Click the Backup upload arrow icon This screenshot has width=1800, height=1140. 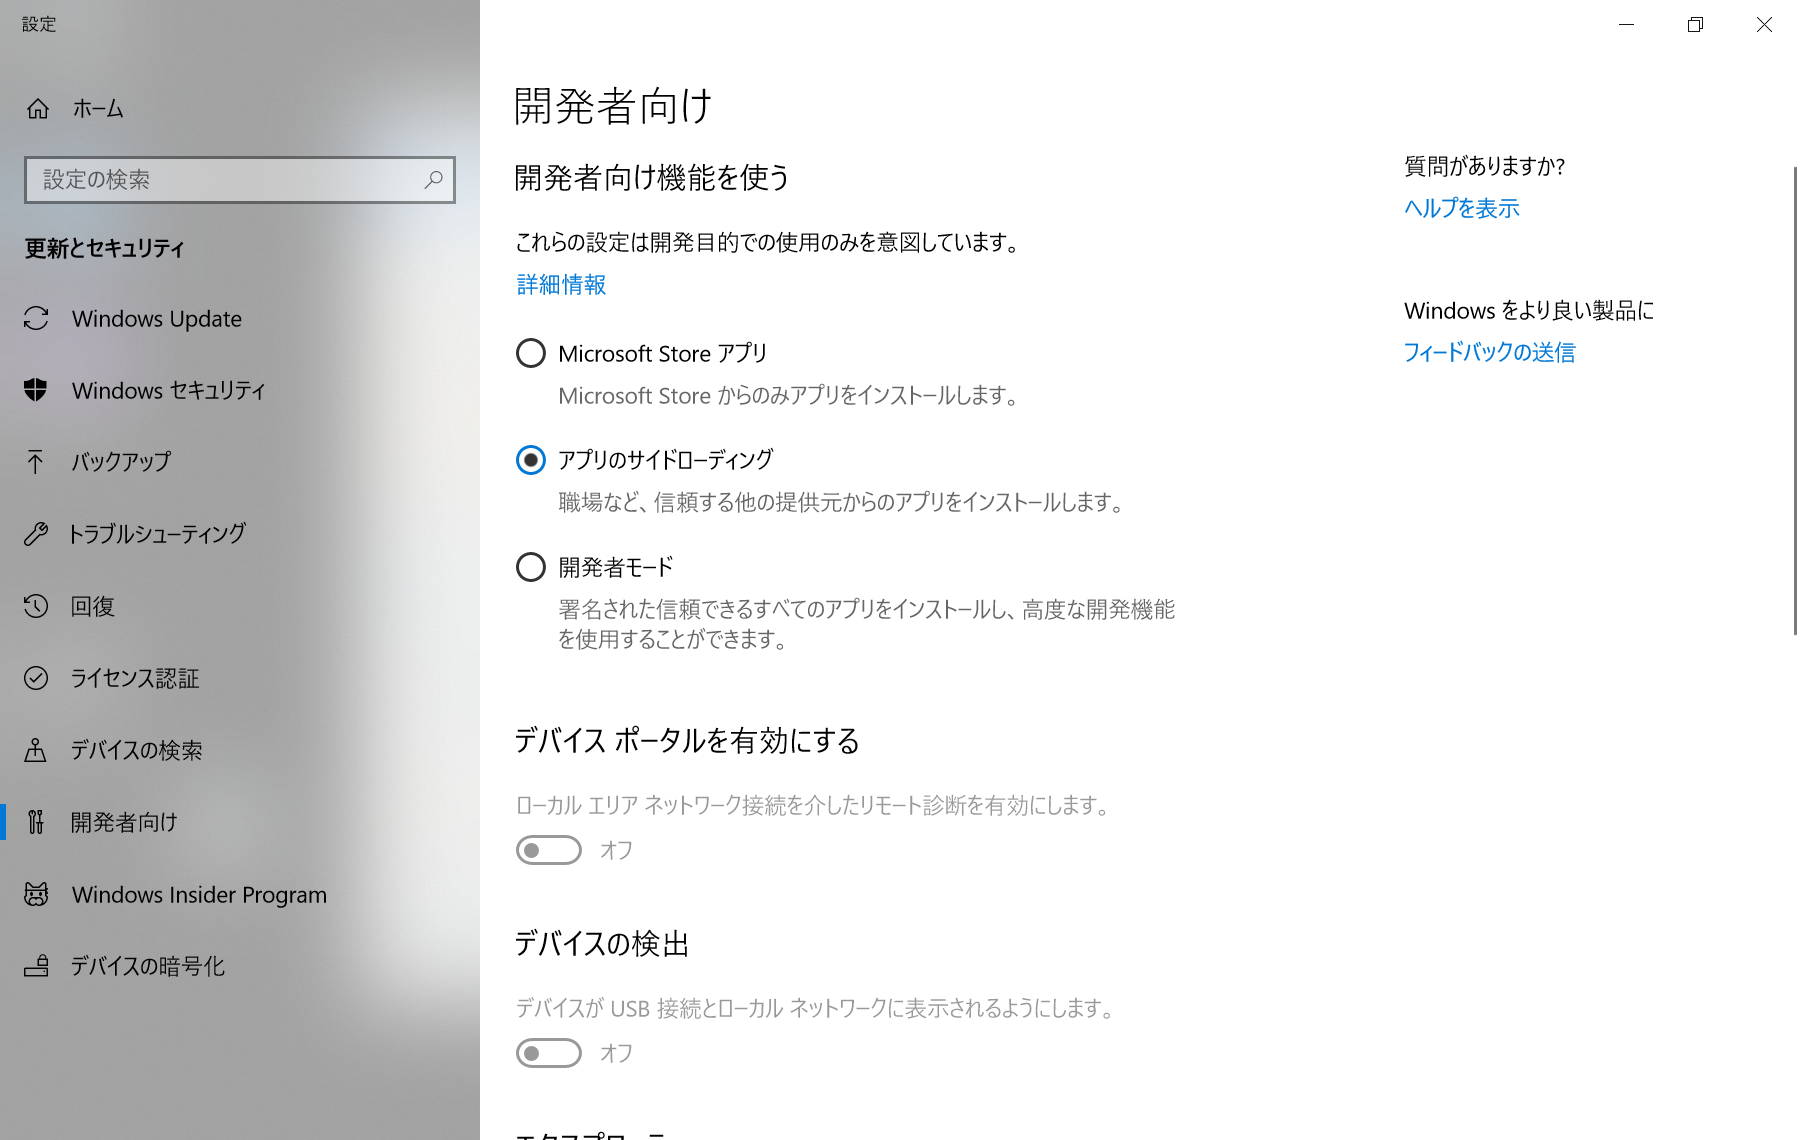(36, 461)
